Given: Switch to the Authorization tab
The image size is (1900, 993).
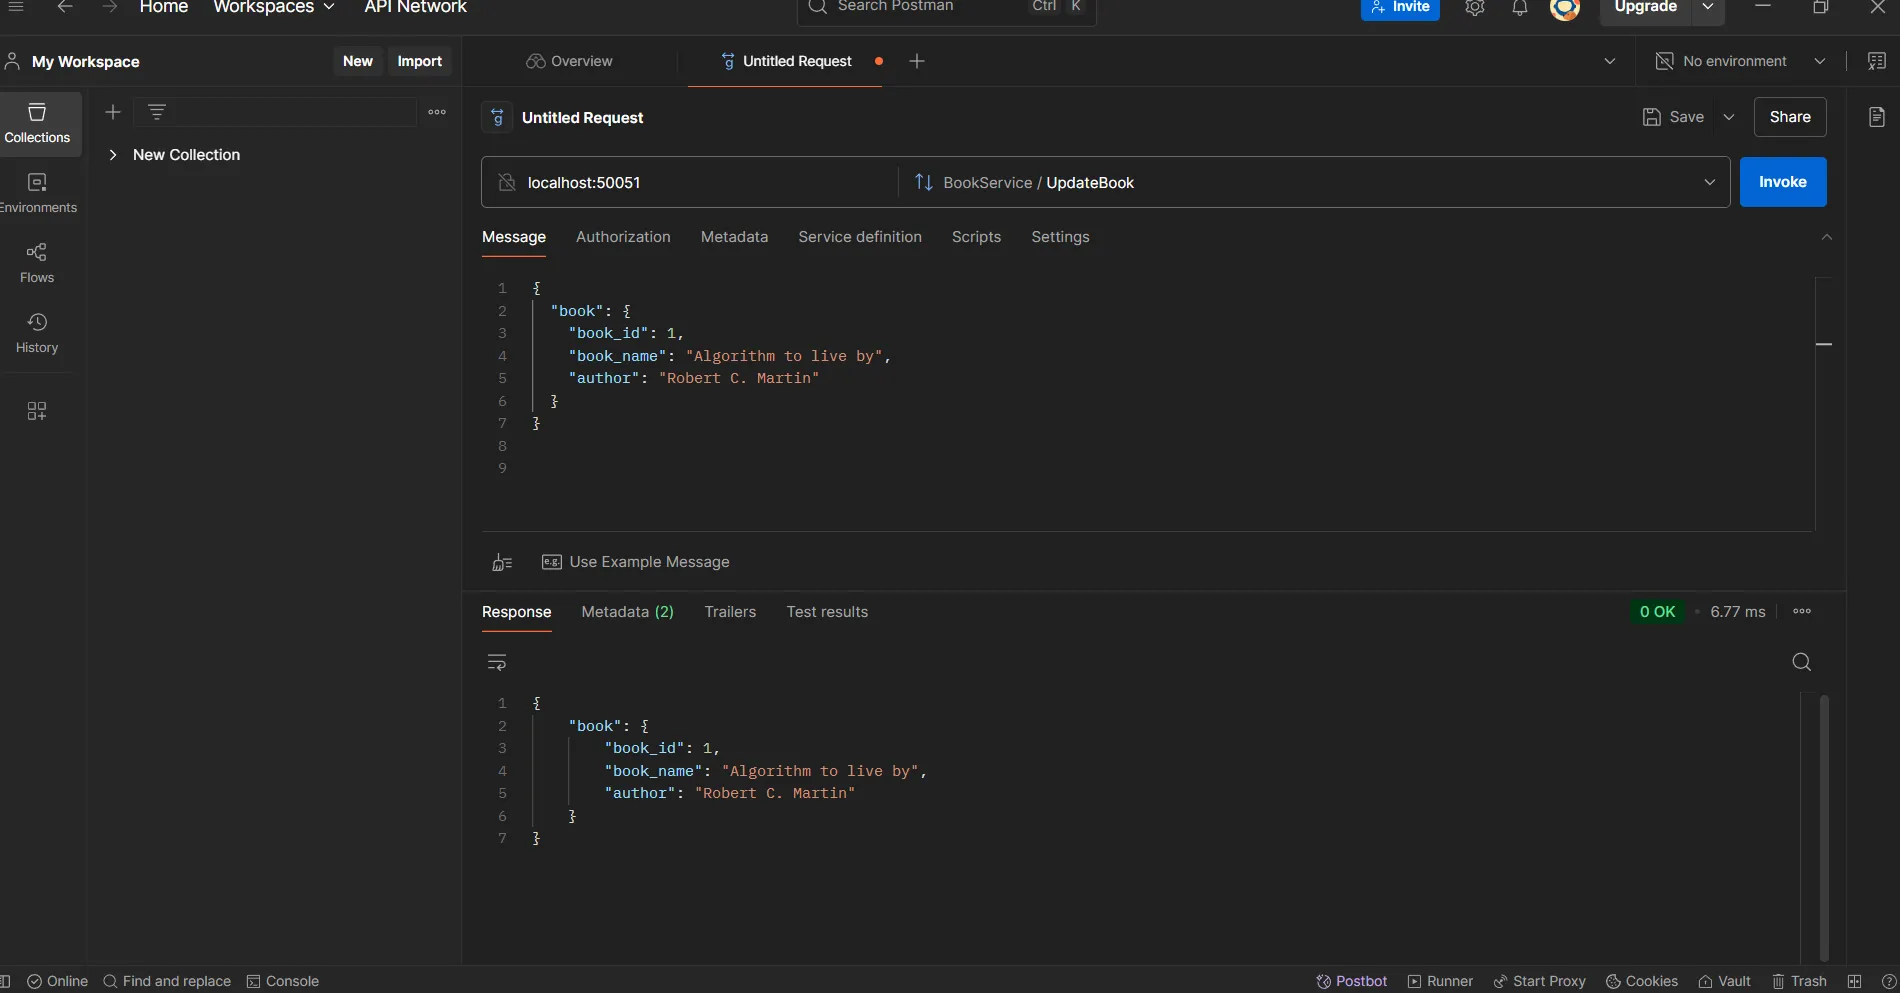Looking at the screenshot, I should click(622, 237).
